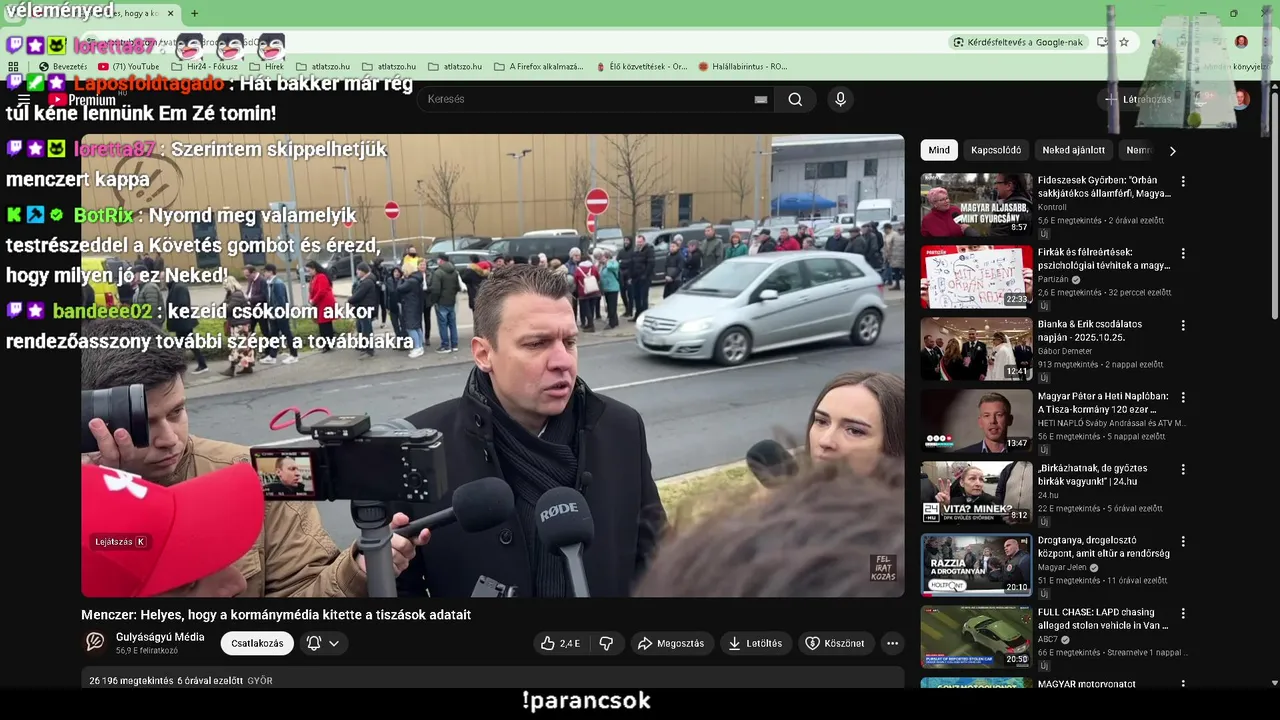Select the Mind filter chip
The width and height of the screenshot is (1280, 720).
pos(939,150)
